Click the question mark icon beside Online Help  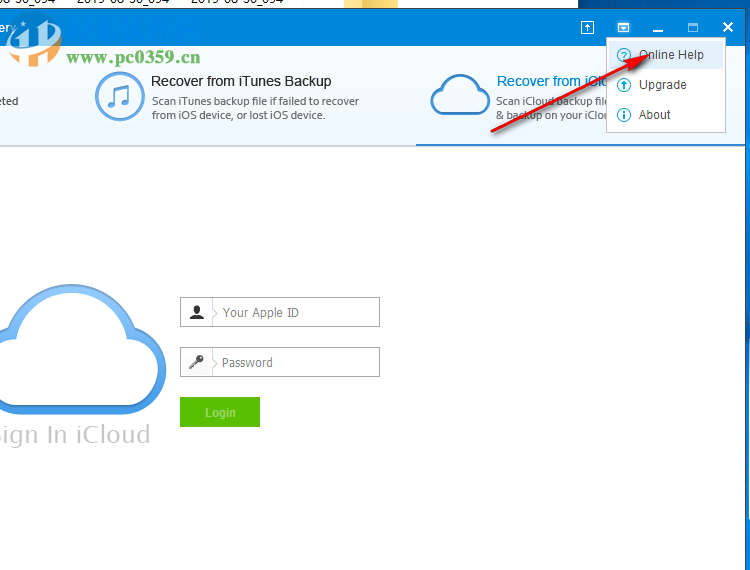(x=623, y=55)
